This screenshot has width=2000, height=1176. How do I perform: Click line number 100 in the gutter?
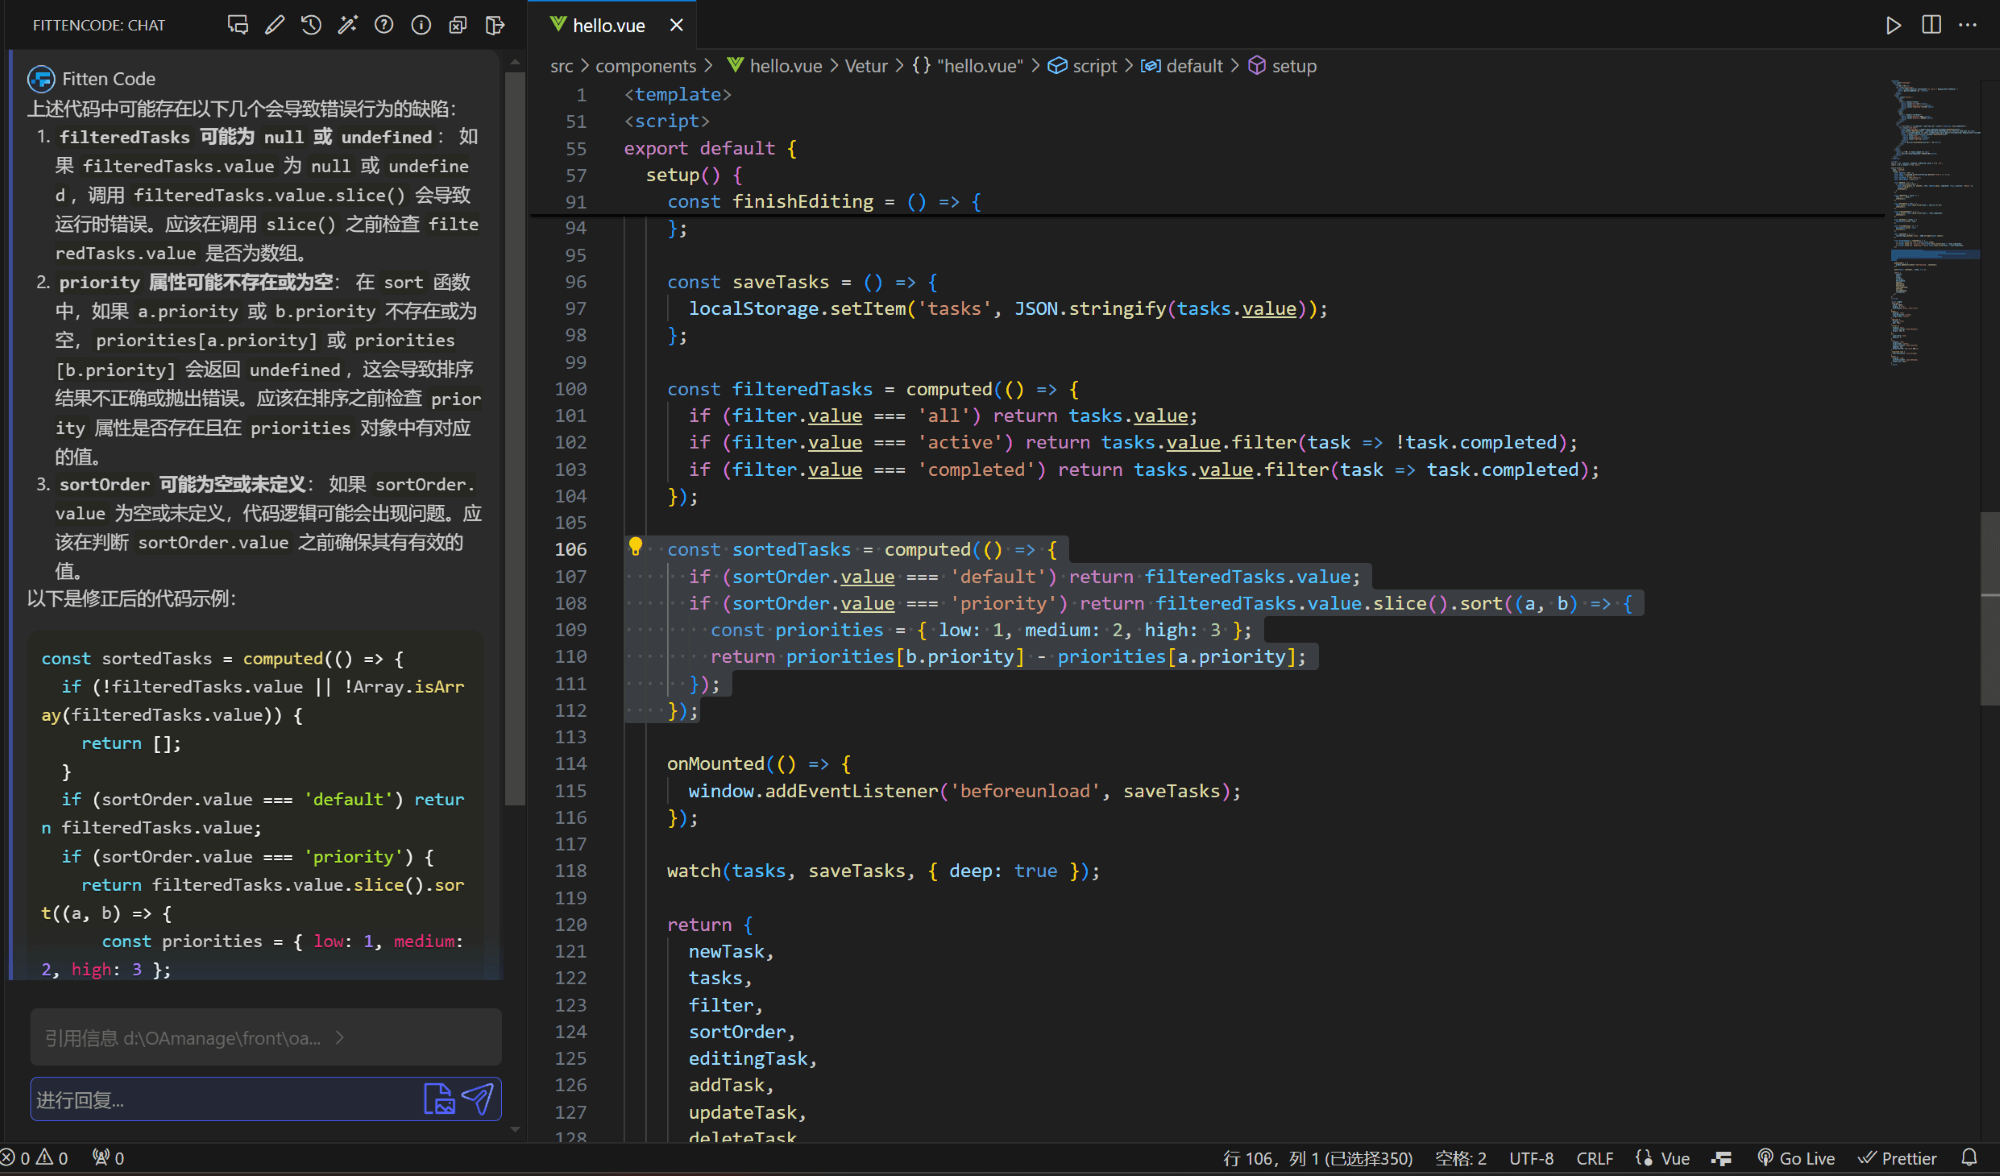(x=571, y=389)
